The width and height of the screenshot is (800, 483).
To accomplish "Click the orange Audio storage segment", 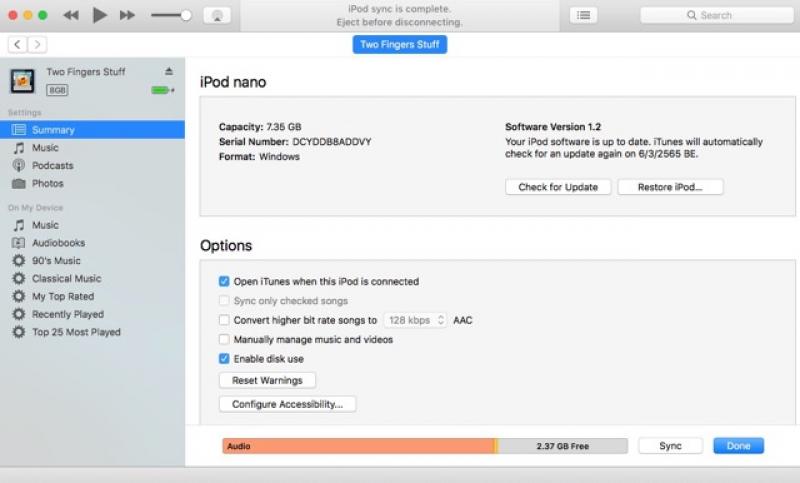I will pyautogui.click(x=358, y=446).
